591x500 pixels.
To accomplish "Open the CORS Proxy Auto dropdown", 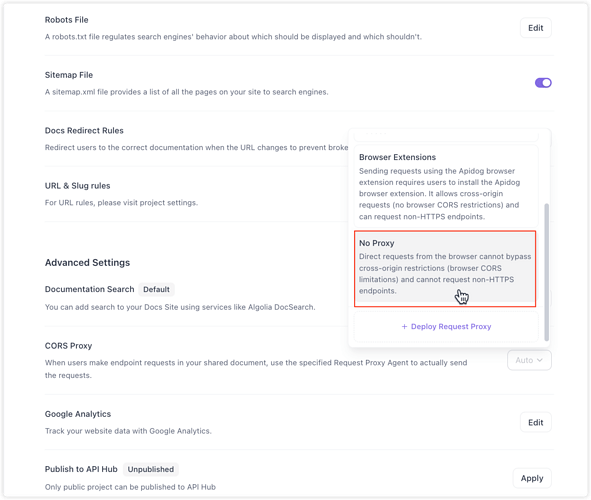I will pyautogui.click(x=529, y=360).
